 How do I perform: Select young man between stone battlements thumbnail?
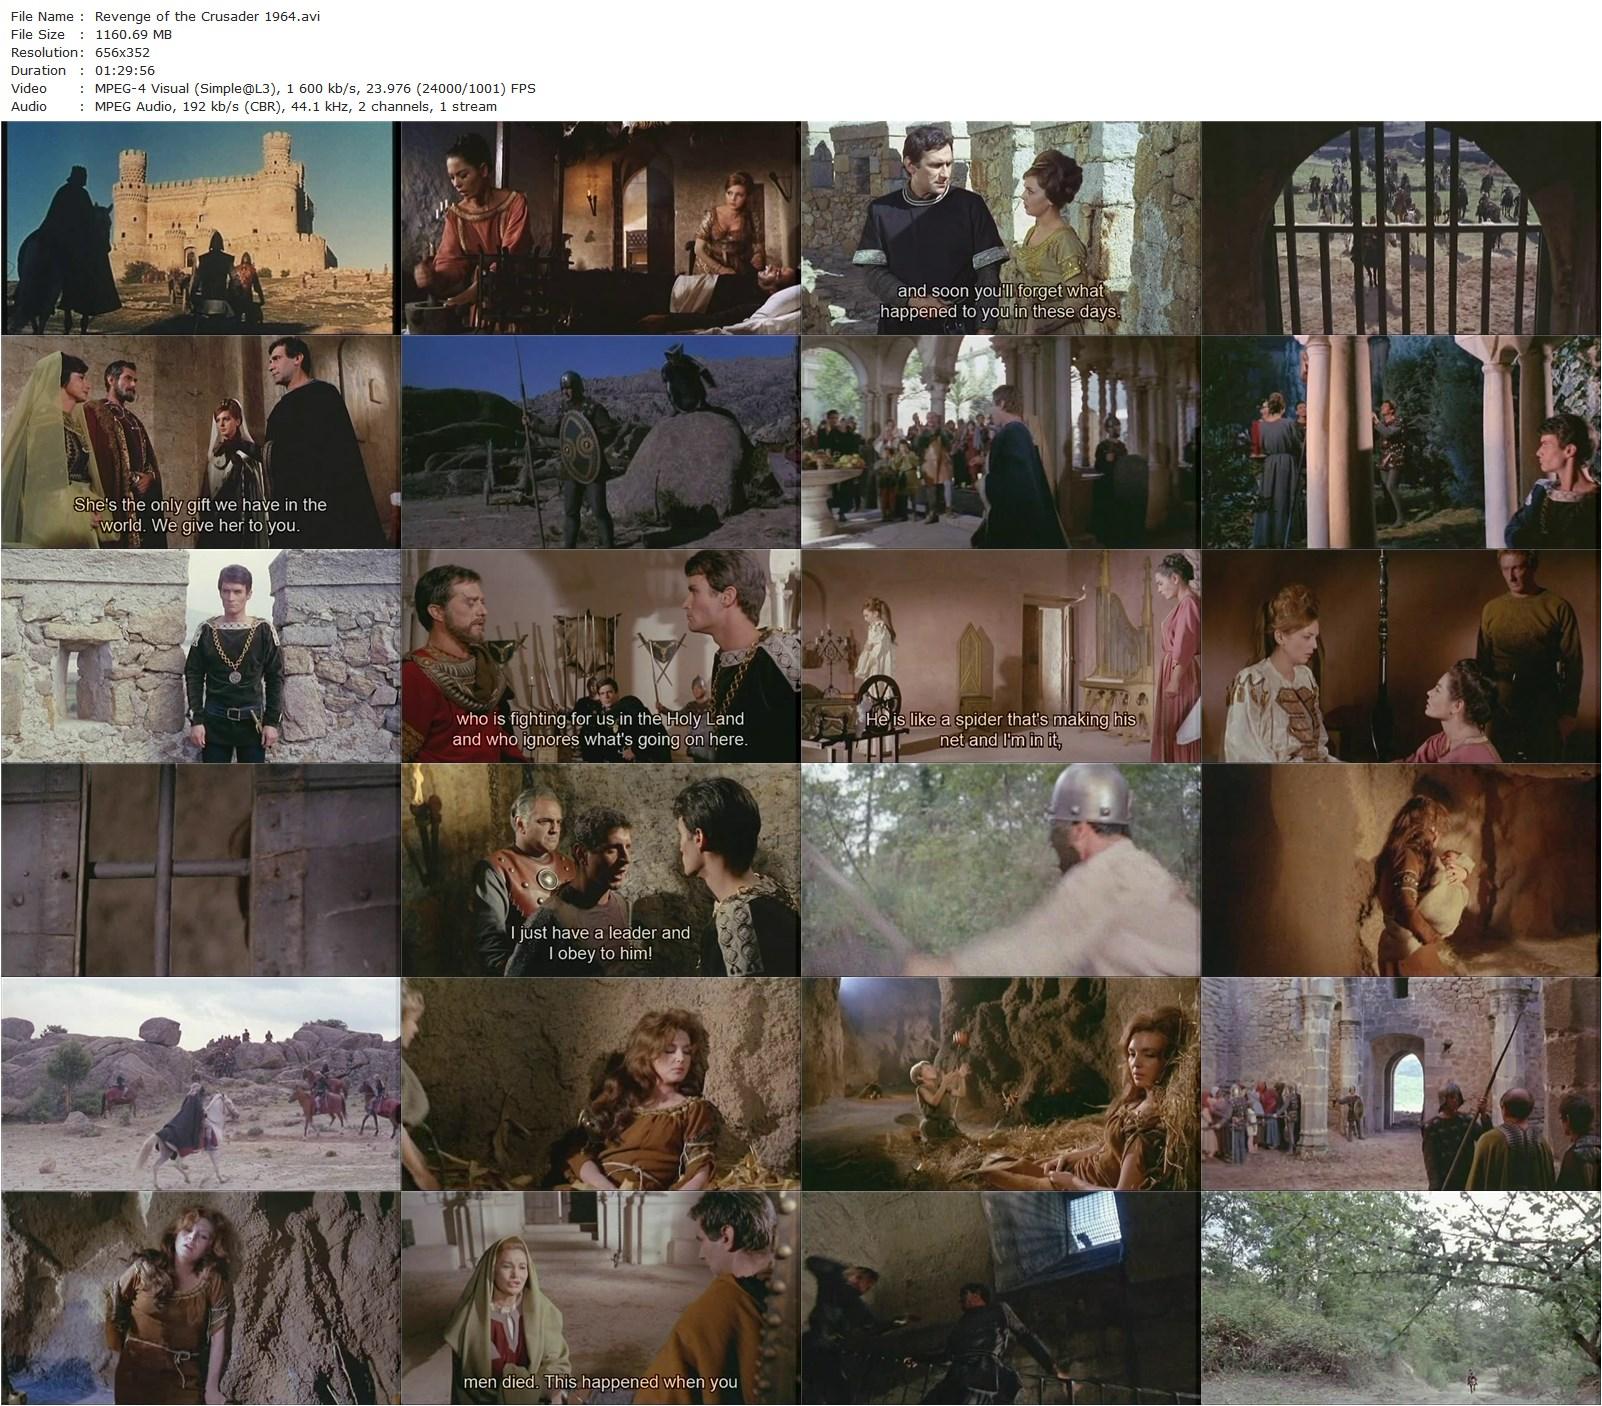pyautogui.click(x=200, y=656)
